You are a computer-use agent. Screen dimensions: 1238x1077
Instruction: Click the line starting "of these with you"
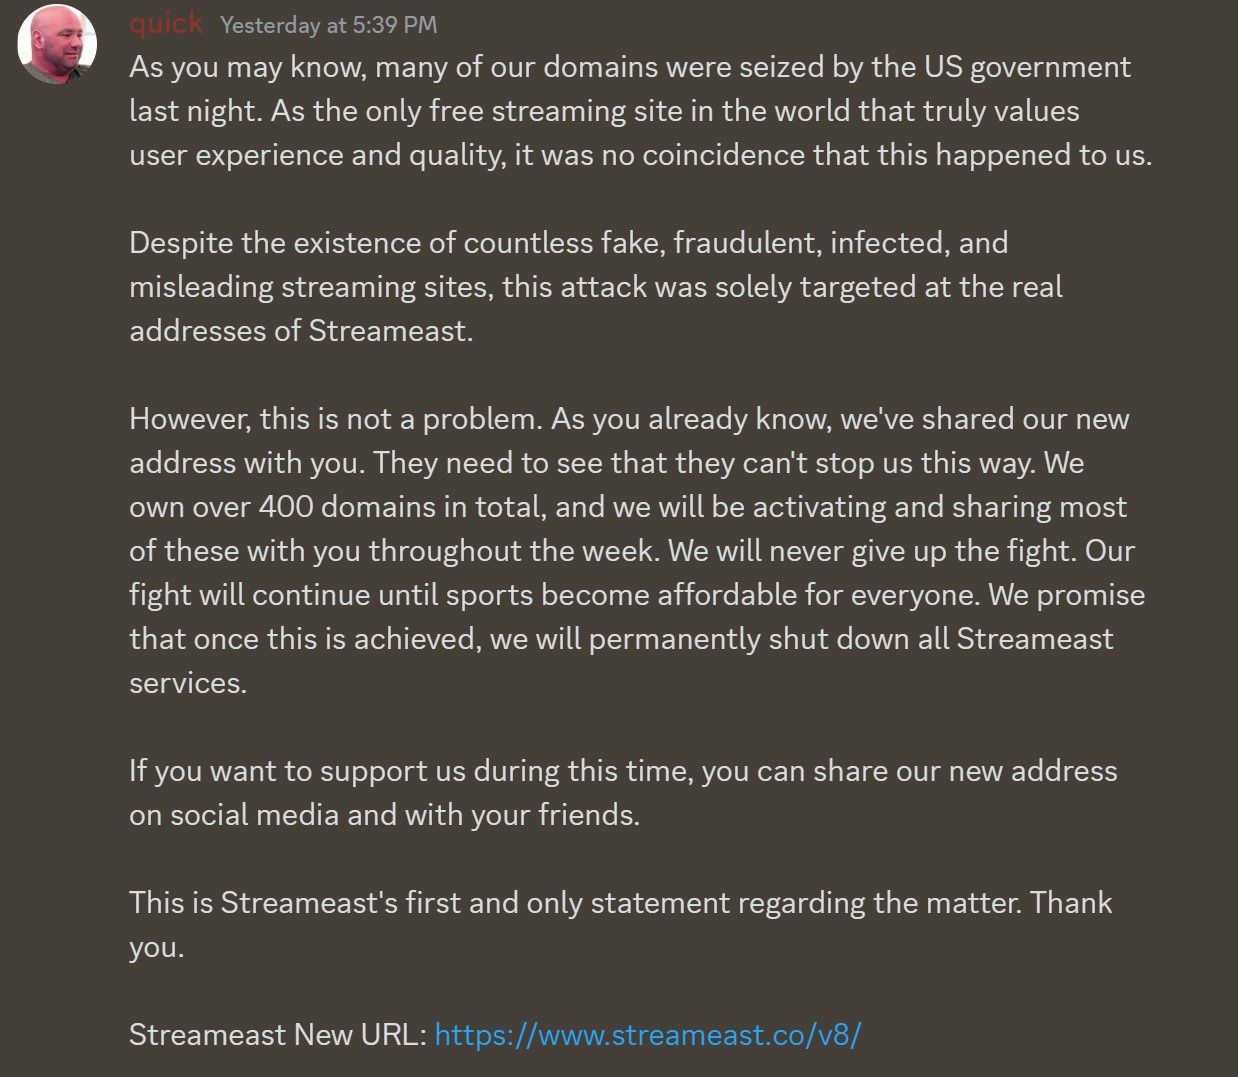click(x=632, y=551)
